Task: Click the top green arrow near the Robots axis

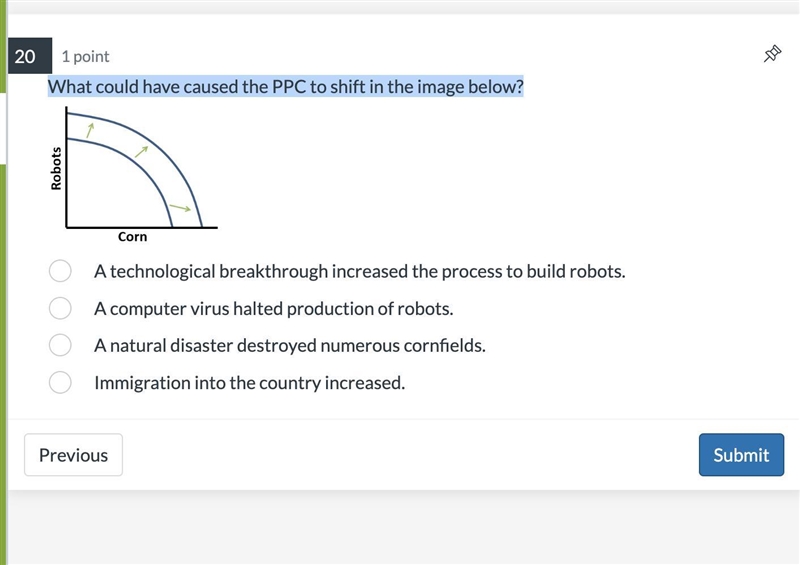Action: [90, 130]
